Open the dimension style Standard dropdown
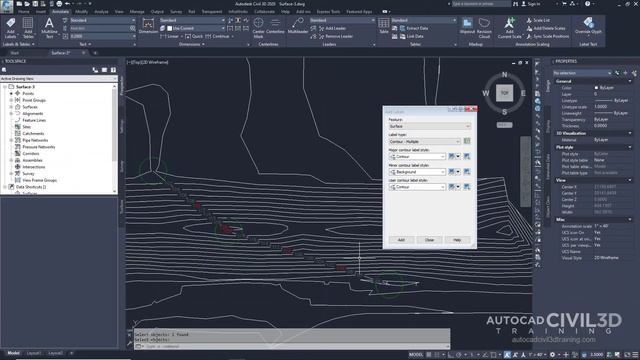Image resolution: width=640 pixels, height=360 pixels. (192, 20)
